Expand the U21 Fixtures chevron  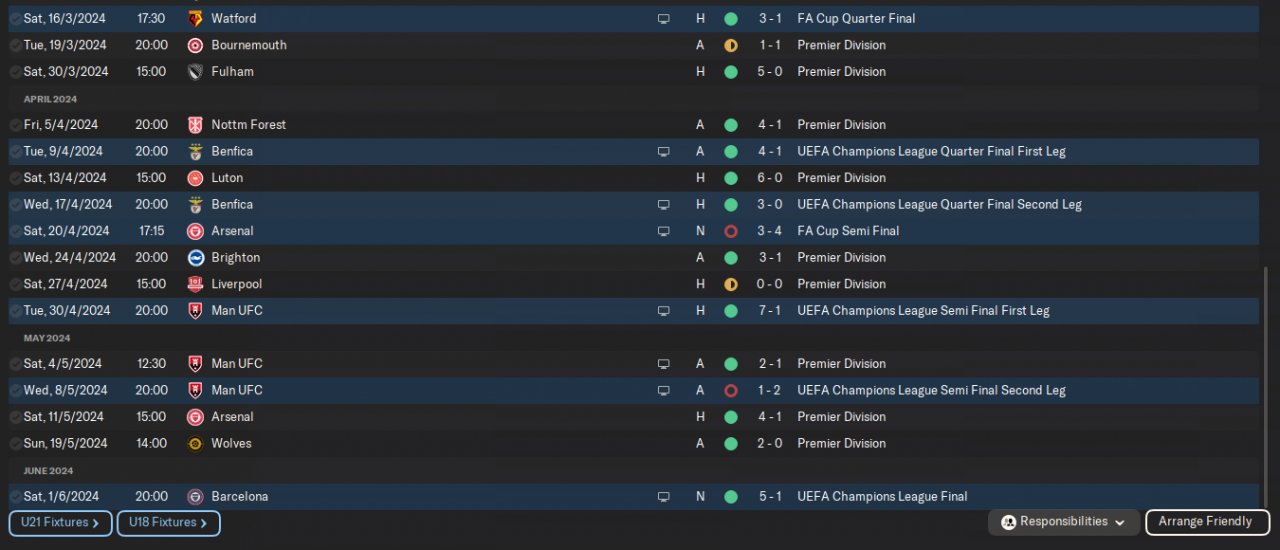tap(96, 523)
